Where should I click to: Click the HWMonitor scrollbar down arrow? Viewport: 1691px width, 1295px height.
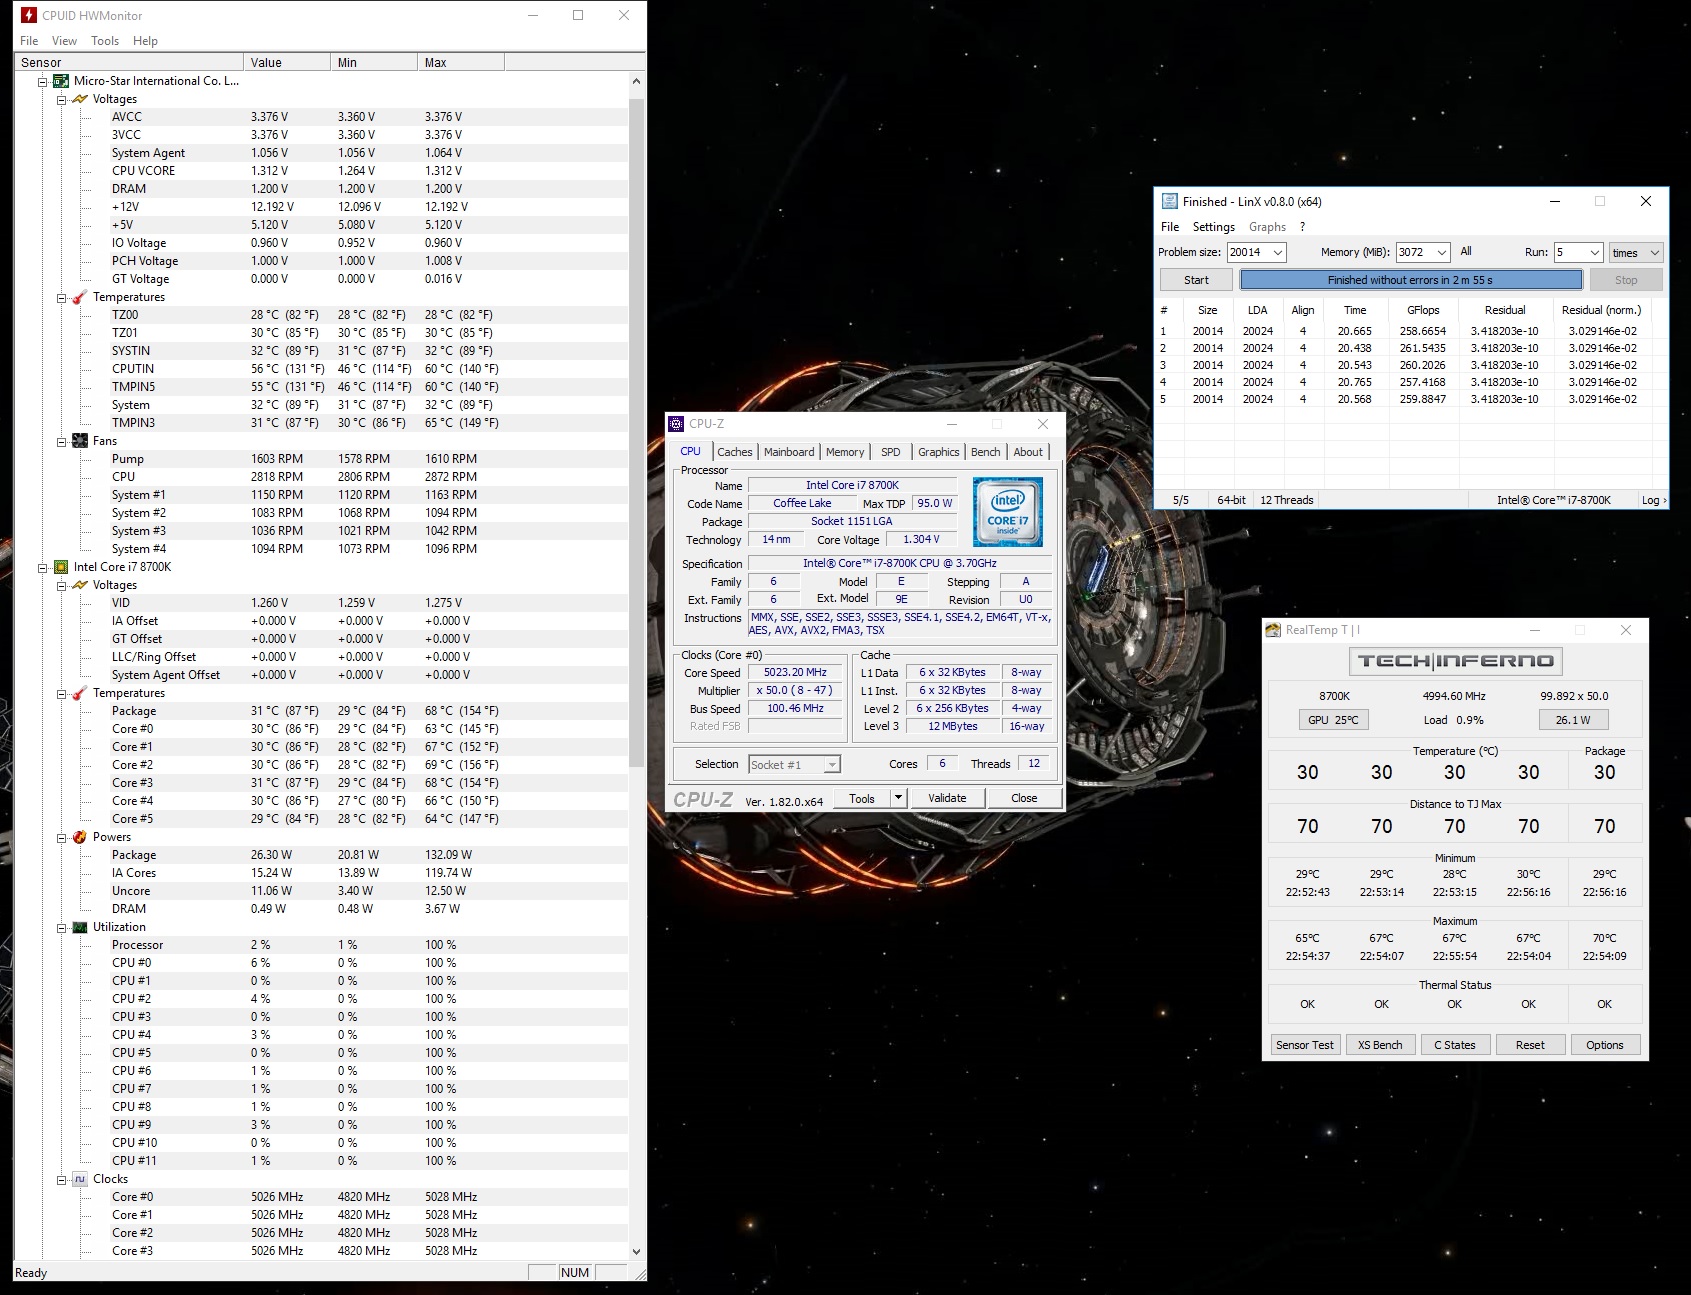tap(636, 1251)
